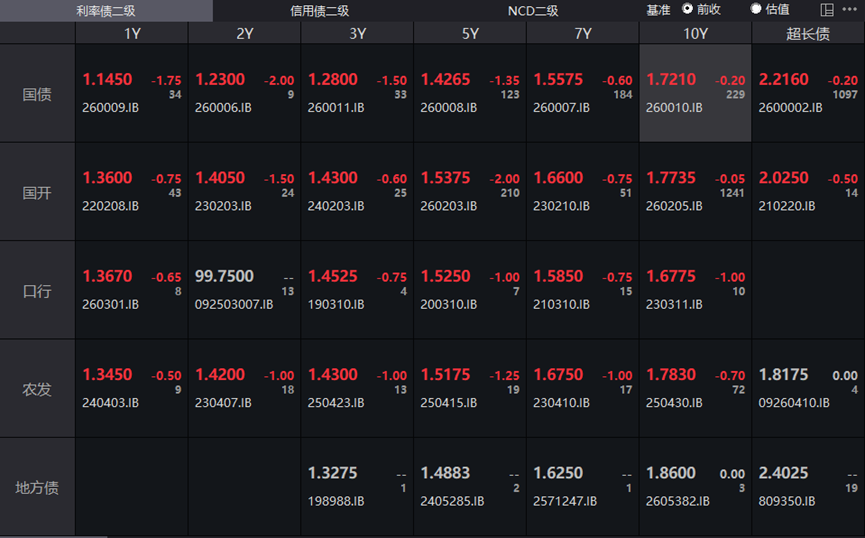Select the 前收 benchmark radio button

click(687, 8)
